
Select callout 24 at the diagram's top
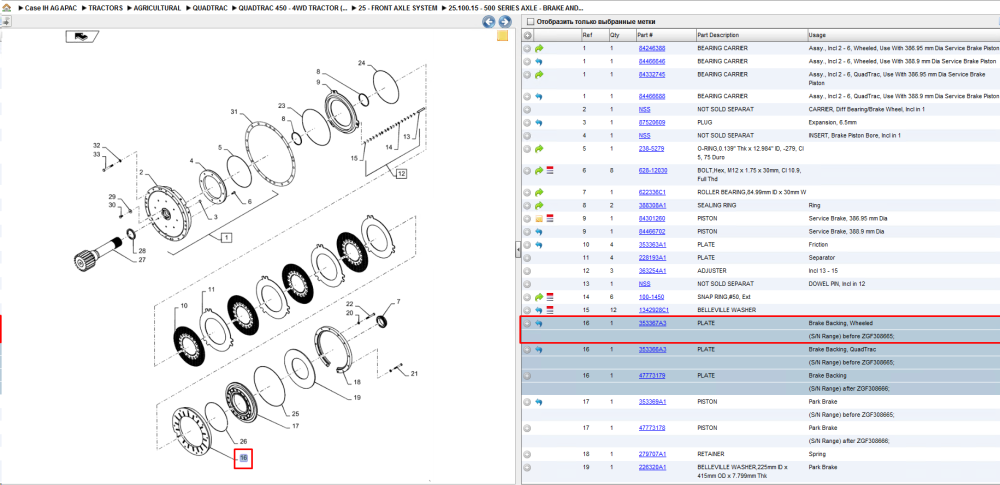point(362,63)
